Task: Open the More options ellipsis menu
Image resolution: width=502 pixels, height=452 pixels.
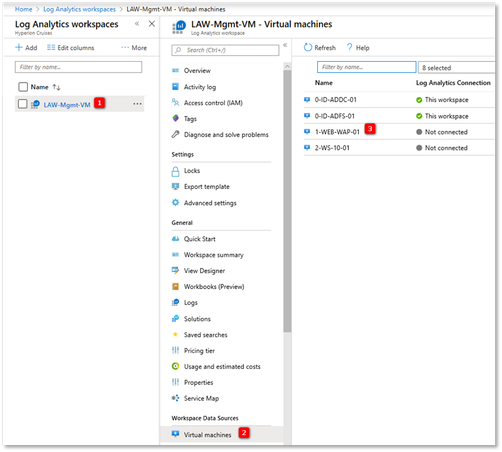Action: [134, 48]
